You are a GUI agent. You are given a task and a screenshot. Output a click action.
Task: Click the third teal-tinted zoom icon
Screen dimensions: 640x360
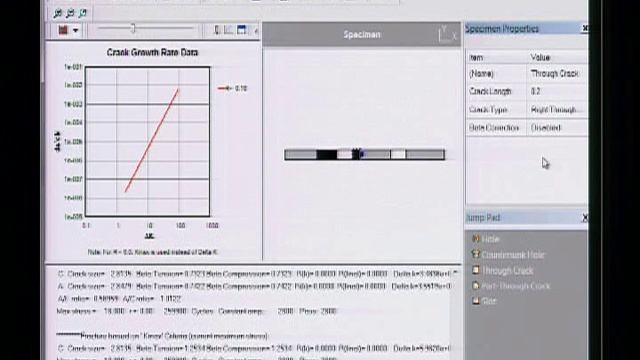(83, 13)
